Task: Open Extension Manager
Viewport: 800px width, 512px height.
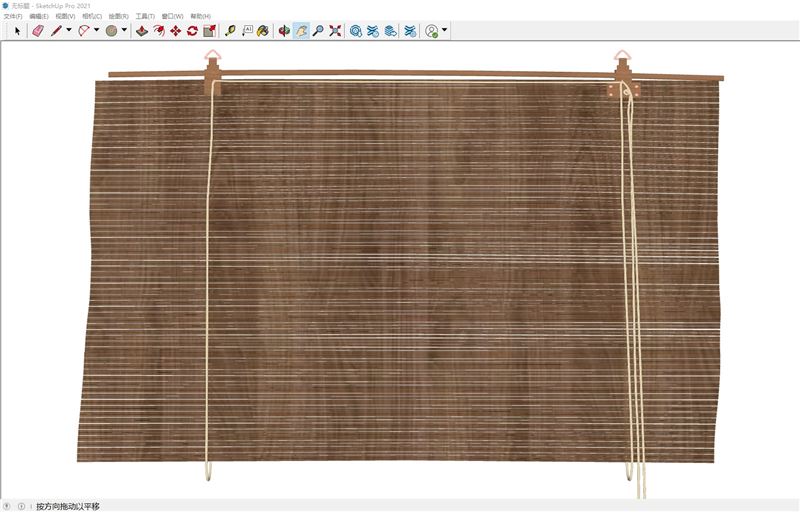Action: [x=410, y=31]
